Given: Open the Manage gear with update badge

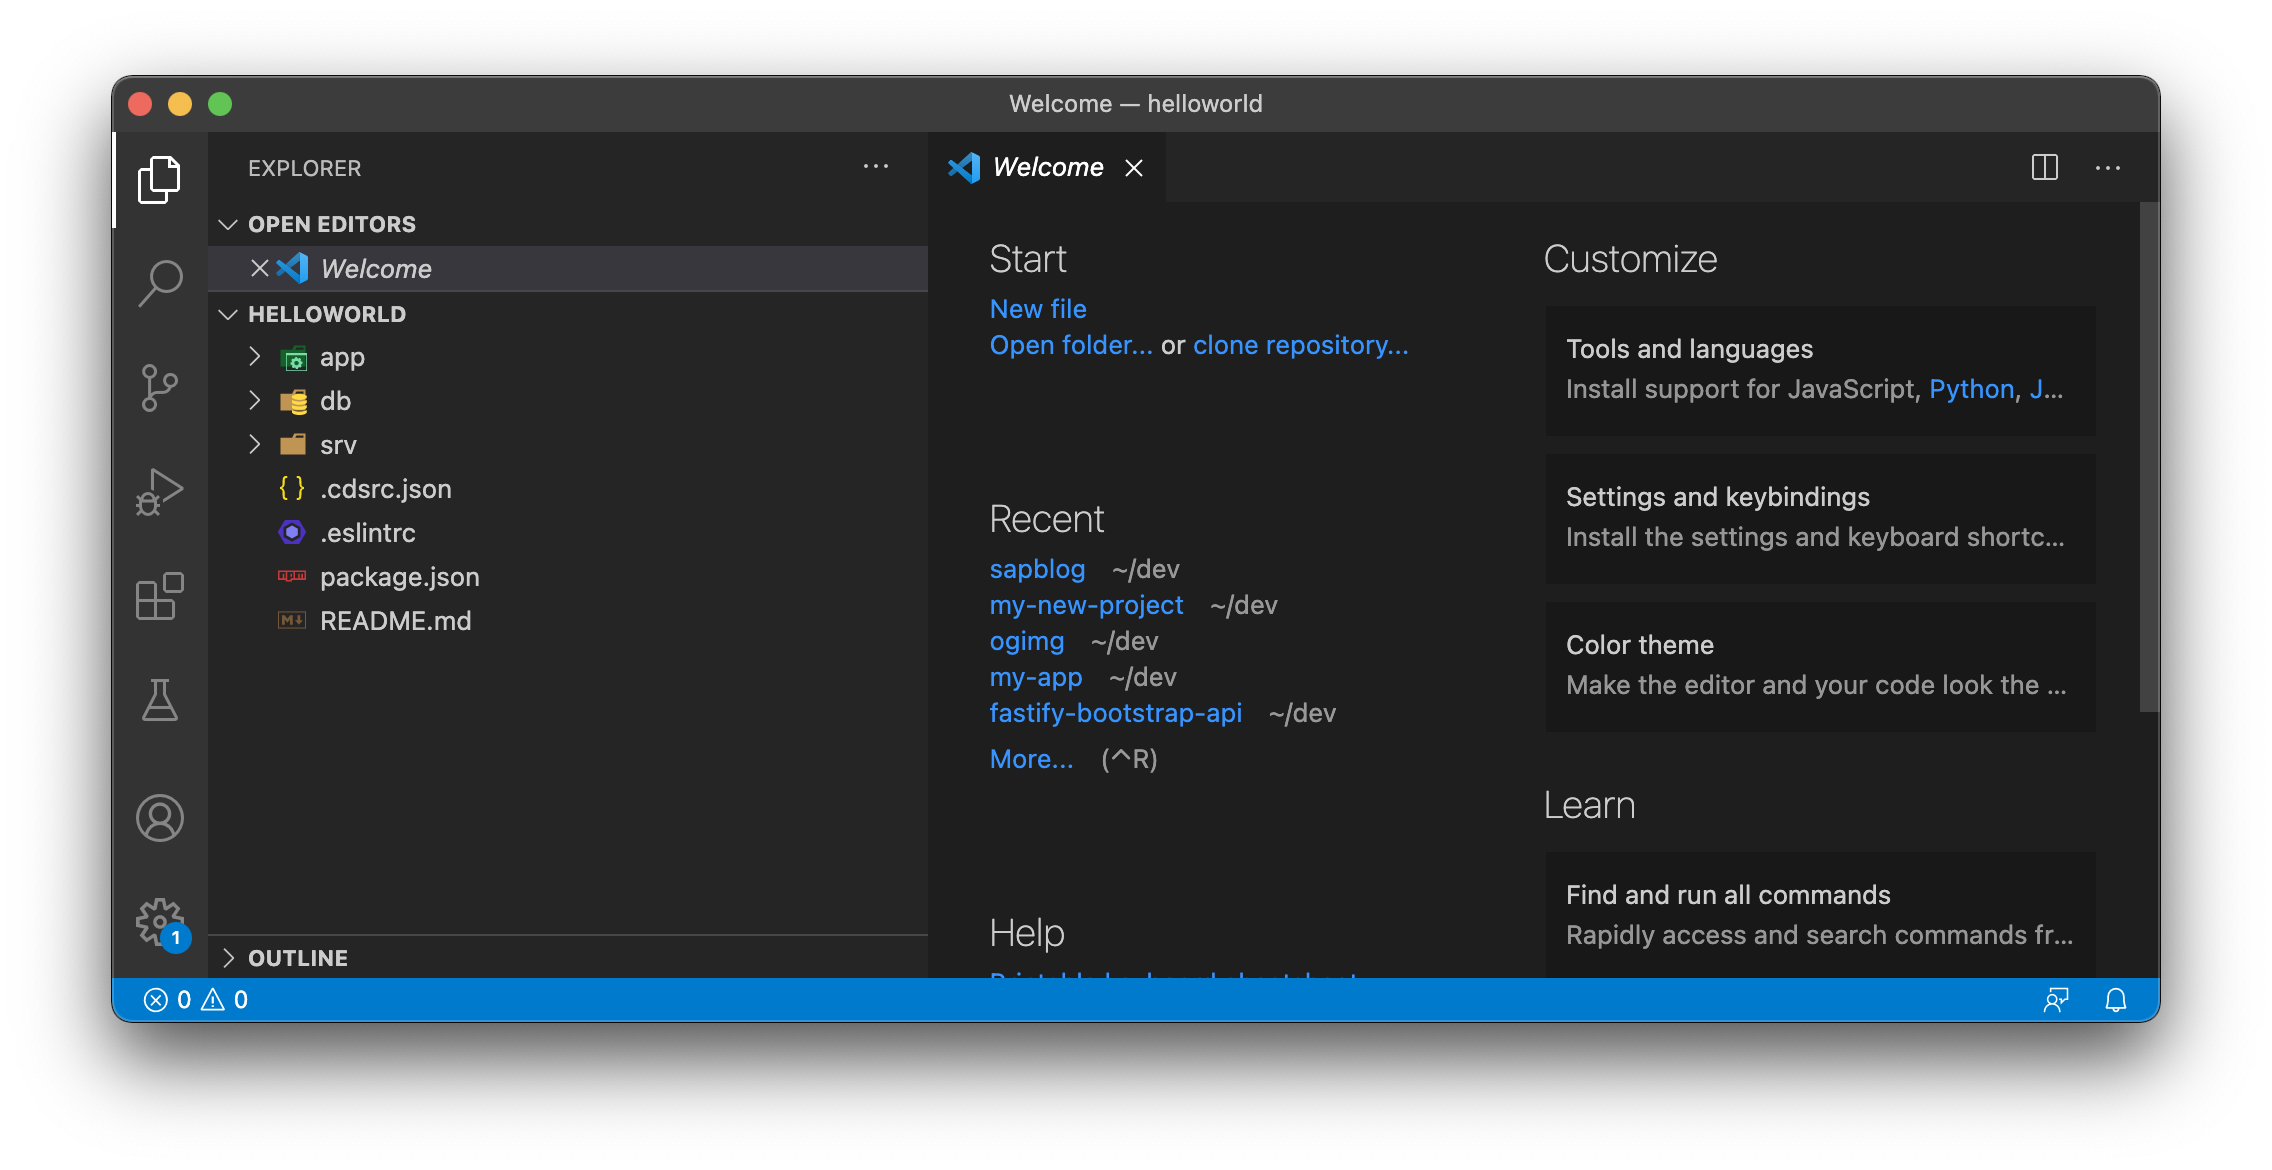Looking at the screenshot, I should [x=161, y=923].
